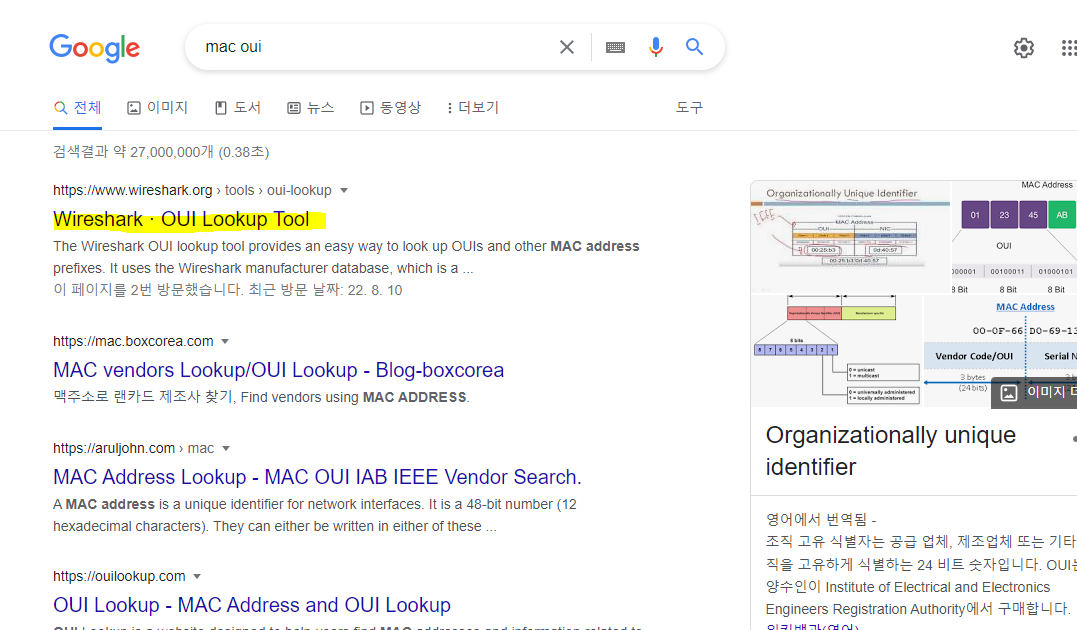
Task: Click the https://ouilookup.com URL text
Action: click(119, 576)
